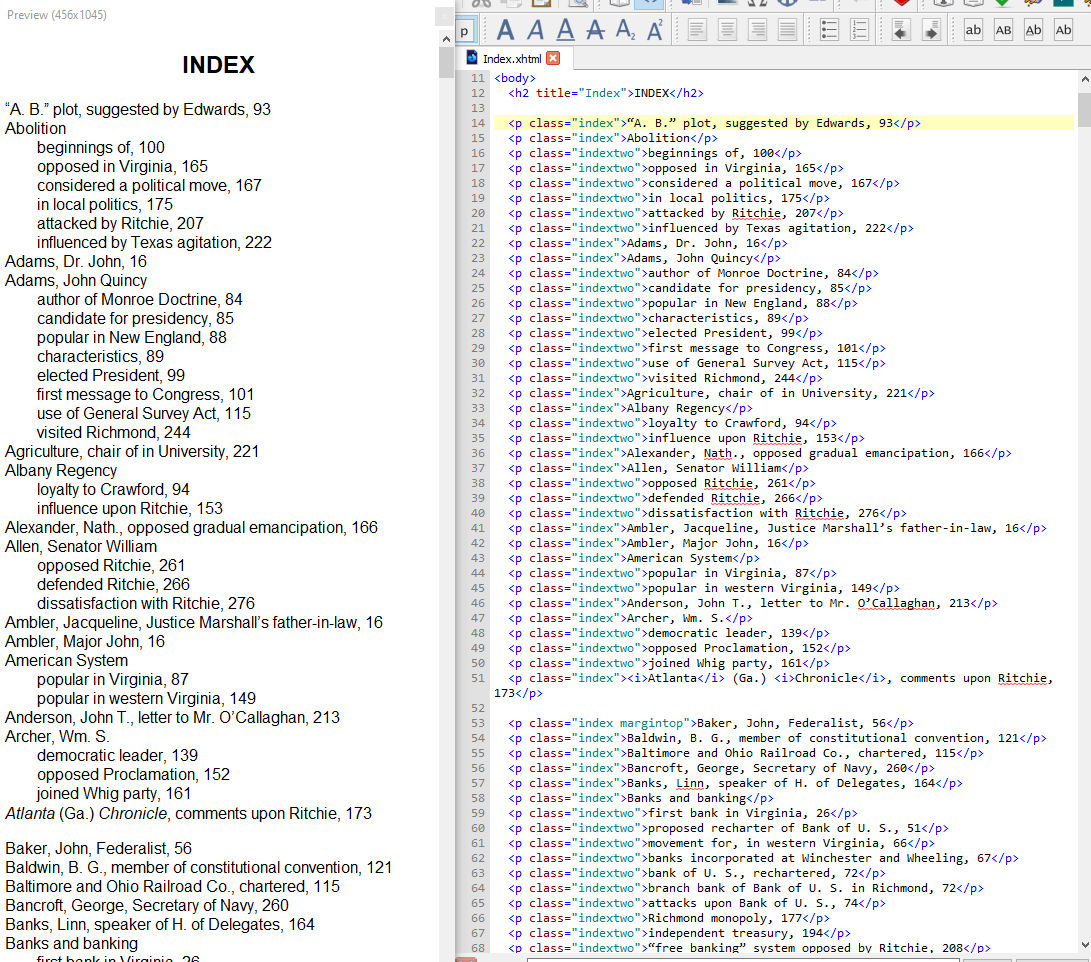This screenshot has width=1091, height=962.
Task: Close the Index.xhtml tab
Action: (553, 58)
